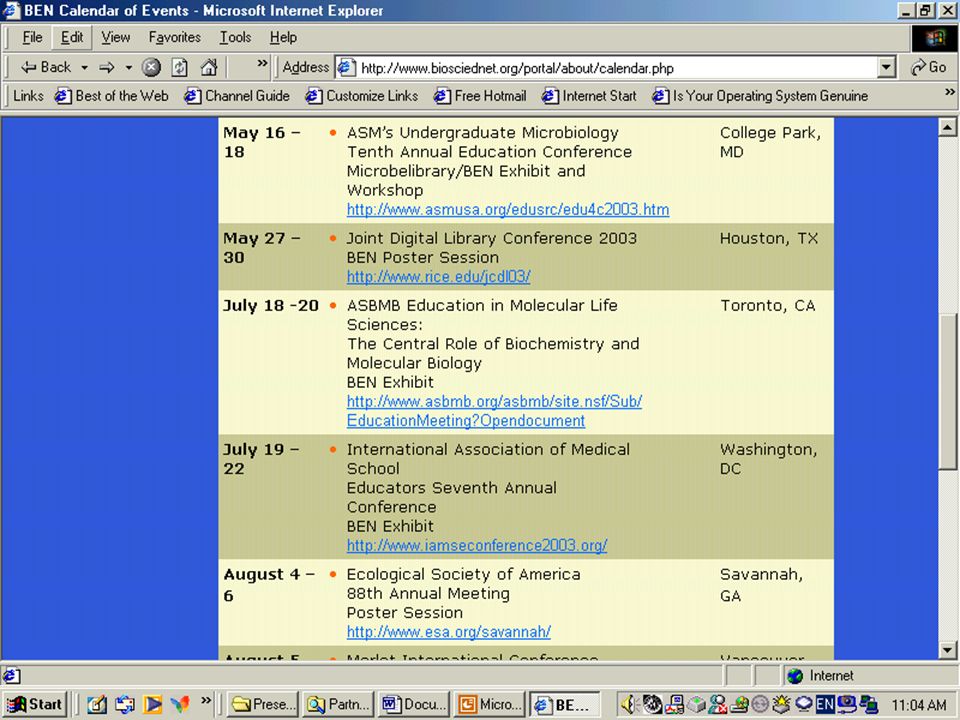Expand the Quick Launch overflow chevron

(x=206, y=700)
